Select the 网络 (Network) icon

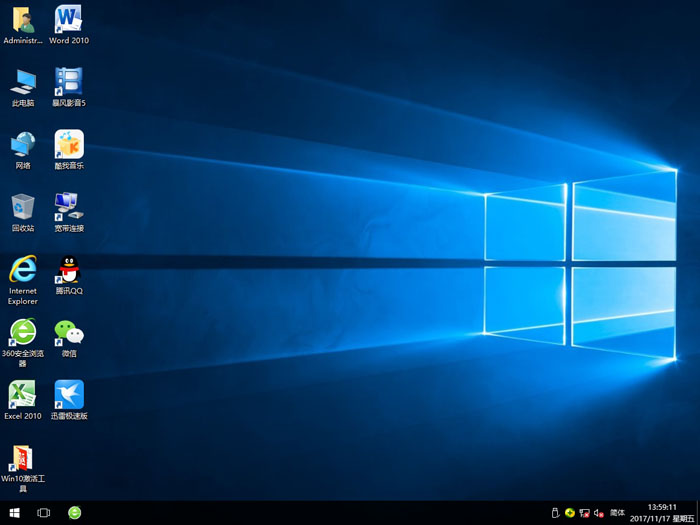(x=23, y=145)
